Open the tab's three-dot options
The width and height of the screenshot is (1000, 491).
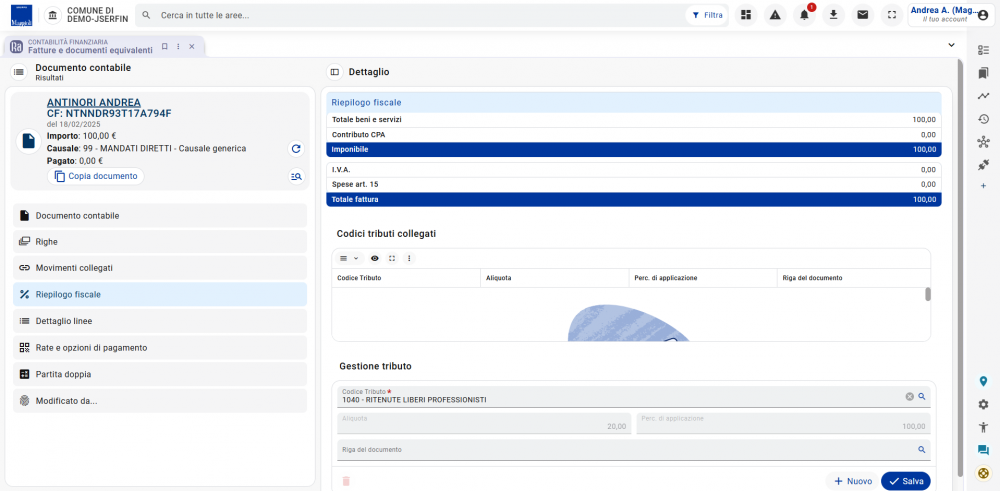pos(178,47)
